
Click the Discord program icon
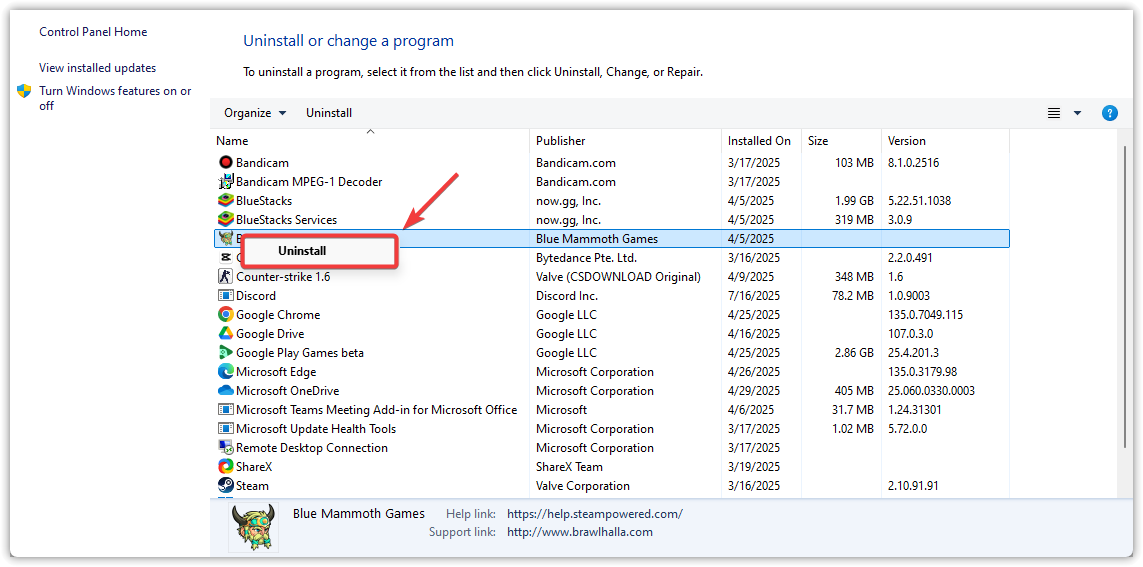pos(225,295)
